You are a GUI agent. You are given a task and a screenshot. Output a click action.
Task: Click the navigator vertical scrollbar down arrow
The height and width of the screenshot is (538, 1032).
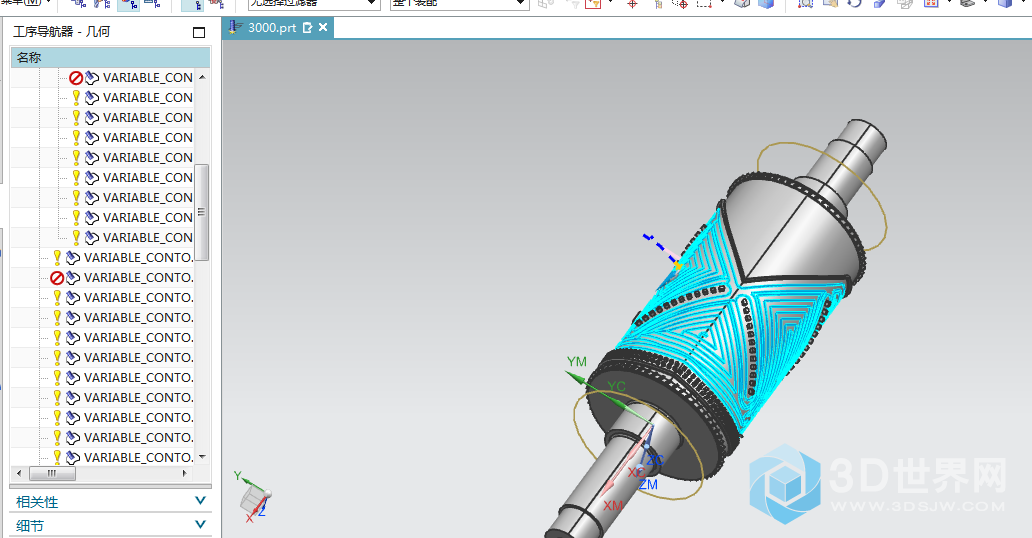click(202, 456)
